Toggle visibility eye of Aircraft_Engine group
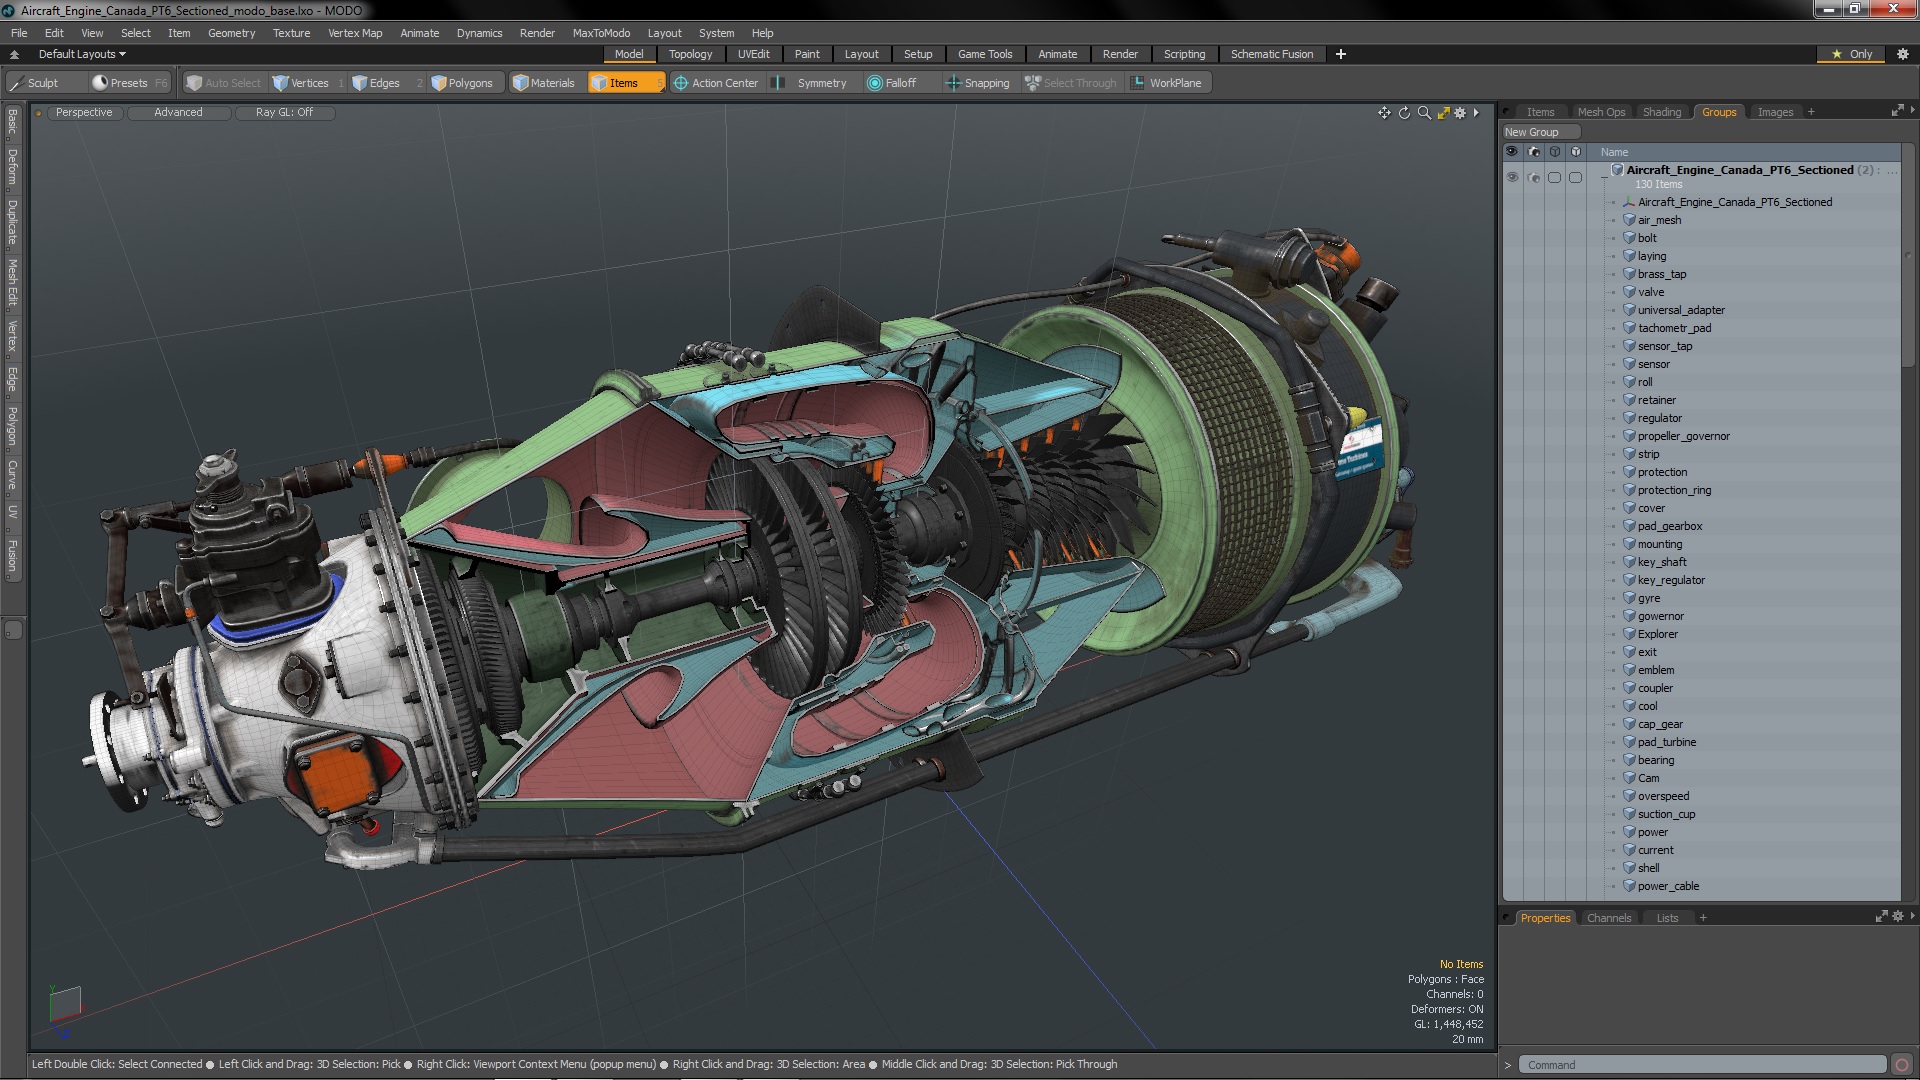This screenshot has width=1920, height=1080. coord(1512,177)
